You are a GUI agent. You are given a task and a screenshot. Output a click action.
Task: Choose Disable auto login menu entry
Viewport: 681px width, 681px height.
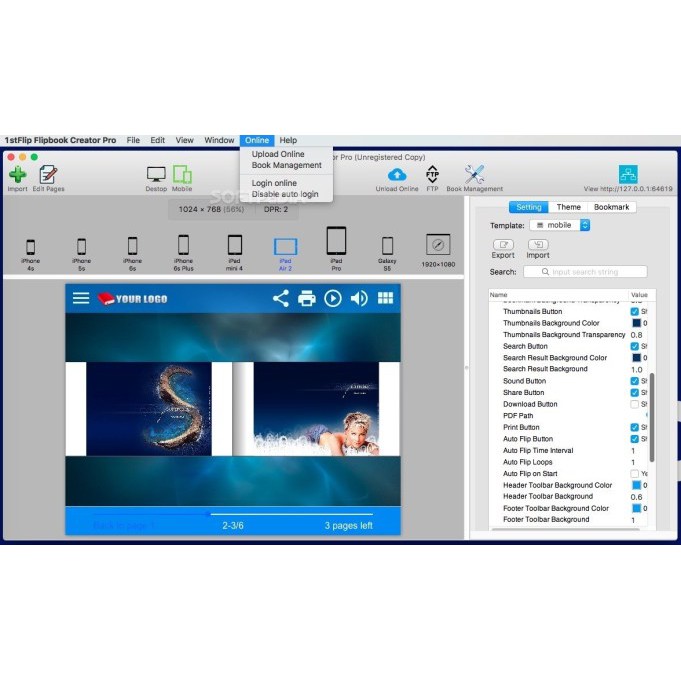286,194
